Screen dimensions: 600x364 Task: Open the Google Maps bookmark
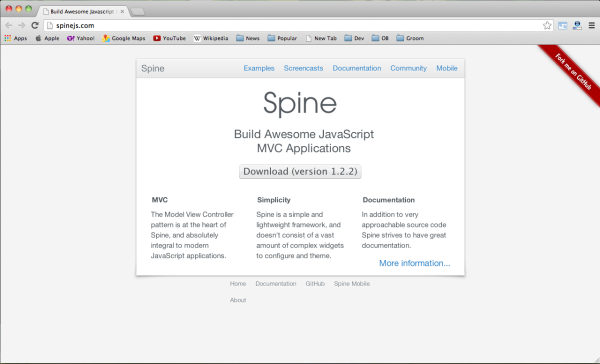124,38
